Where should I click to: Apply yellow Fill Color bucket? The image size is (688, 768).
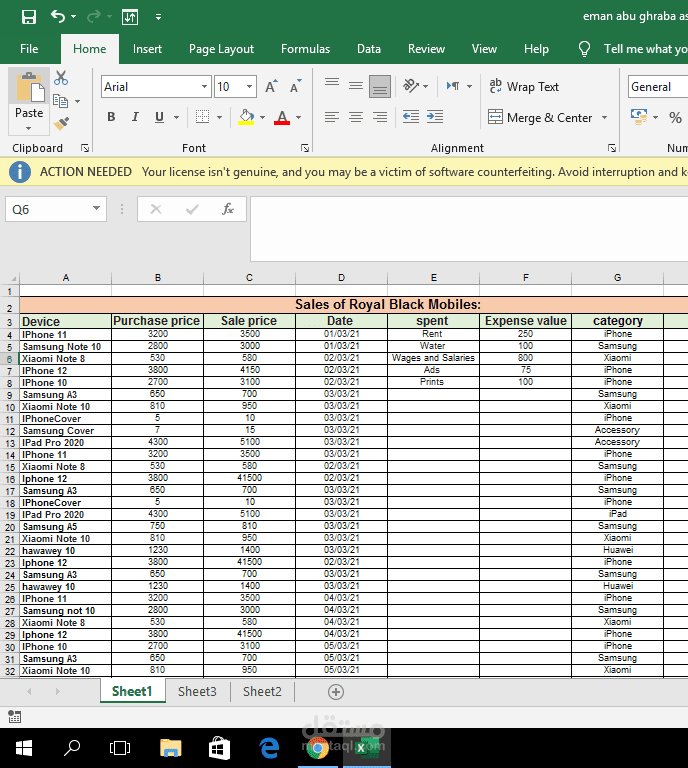pyautogui.click(x=246, y=117)
